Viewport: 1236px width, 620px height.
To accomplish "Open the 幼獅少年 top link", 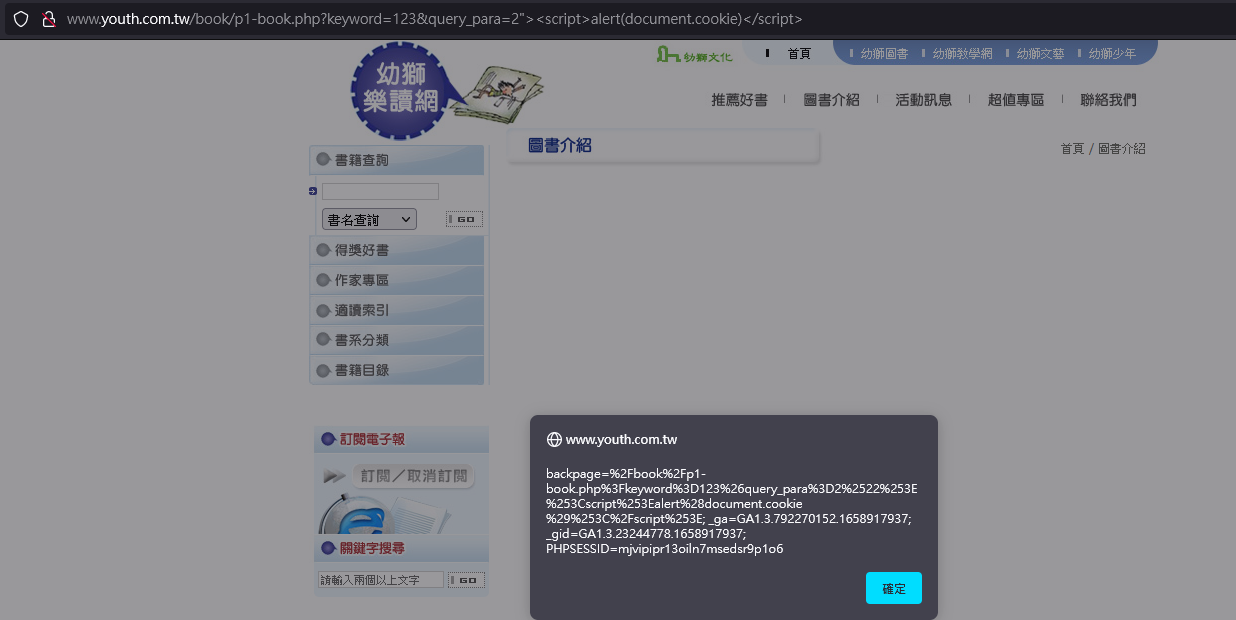I will tap(1112, 54).
